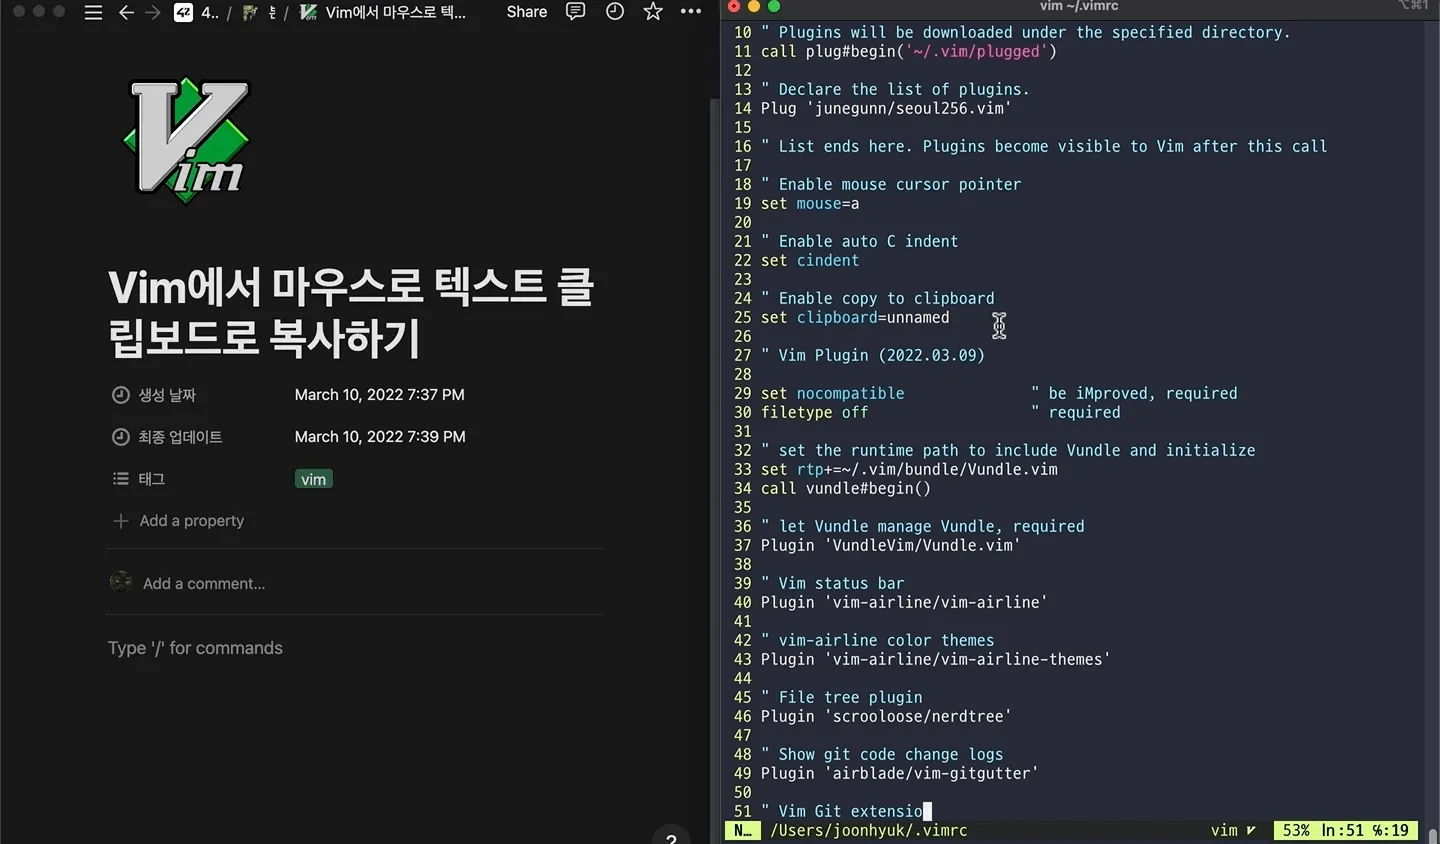Click Add a property
Image resolution: width=1440 pixels, height=844 pixels.
click(x=179, y=521)
